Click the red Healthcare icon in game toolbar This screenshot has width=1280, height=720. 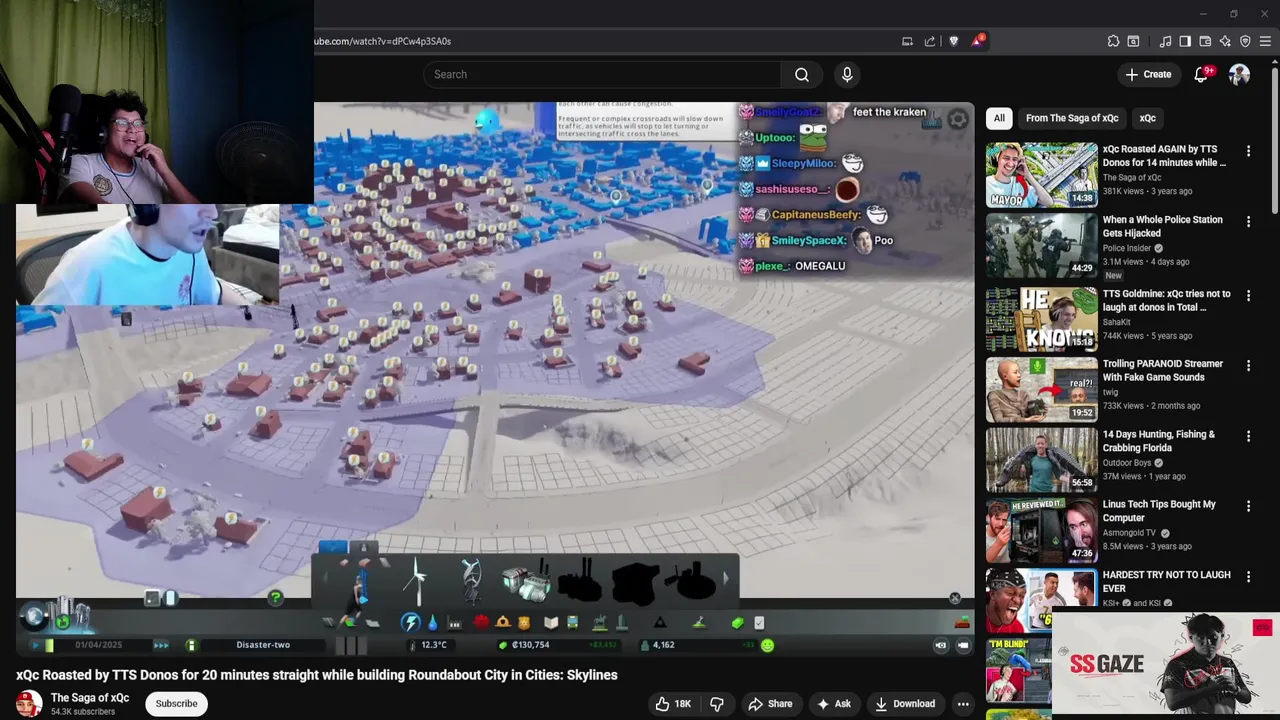pyautogui.click(x=481, y=623)
